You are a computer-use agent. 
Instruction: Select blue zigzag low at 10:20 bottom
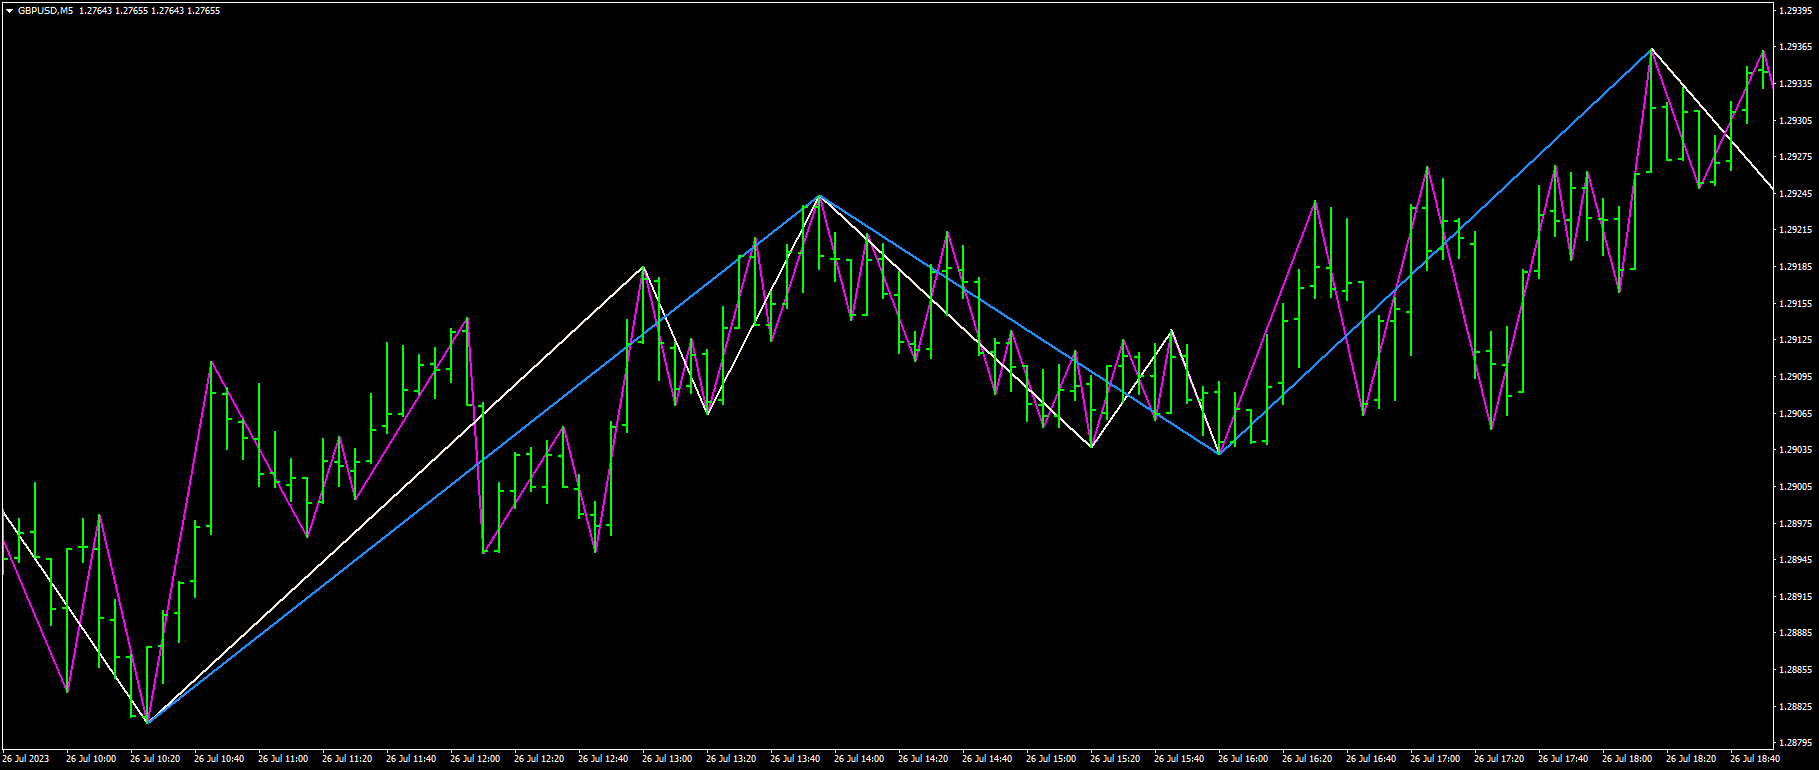[x=147, y=722]
